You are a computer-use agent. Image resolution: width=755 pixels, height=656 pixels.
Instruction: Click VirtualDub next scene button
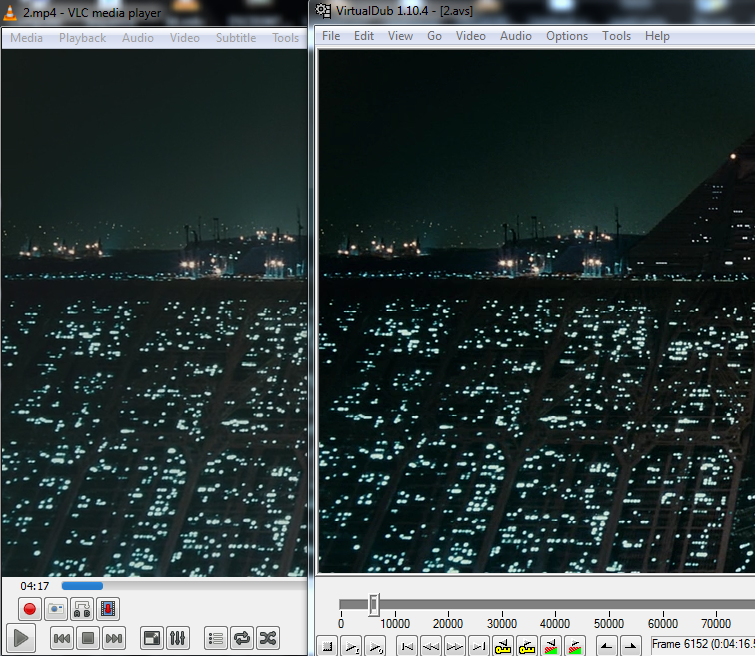pyautogui.click(x=575, y=646)
